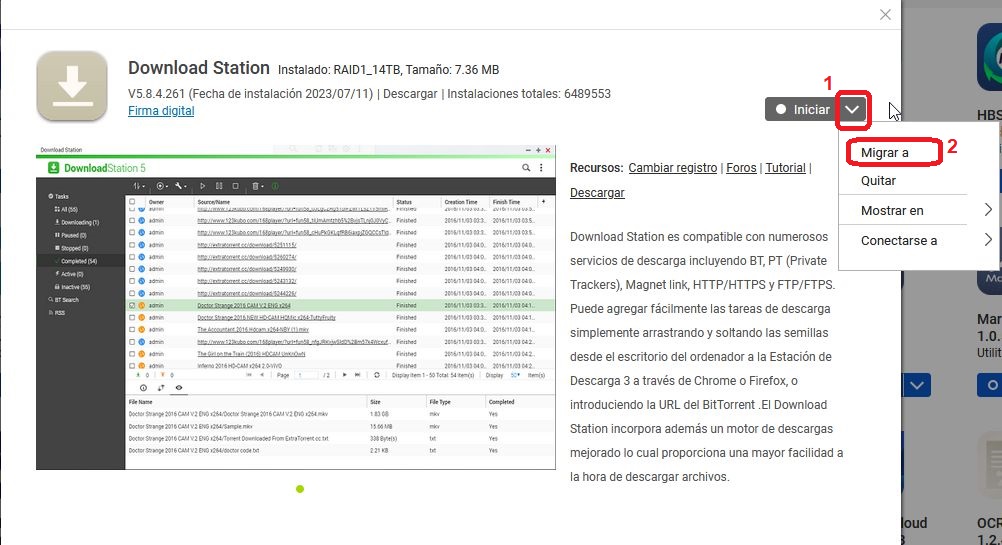Screen dimensions: 1002x545
Task: Click the refresh icon in the pagination bar
Action: coord(376,374)
